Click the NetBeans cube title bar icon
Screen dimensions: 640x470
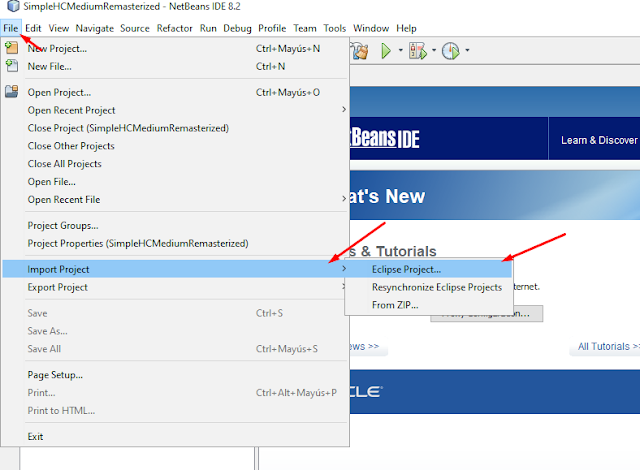tap(13, 6)
